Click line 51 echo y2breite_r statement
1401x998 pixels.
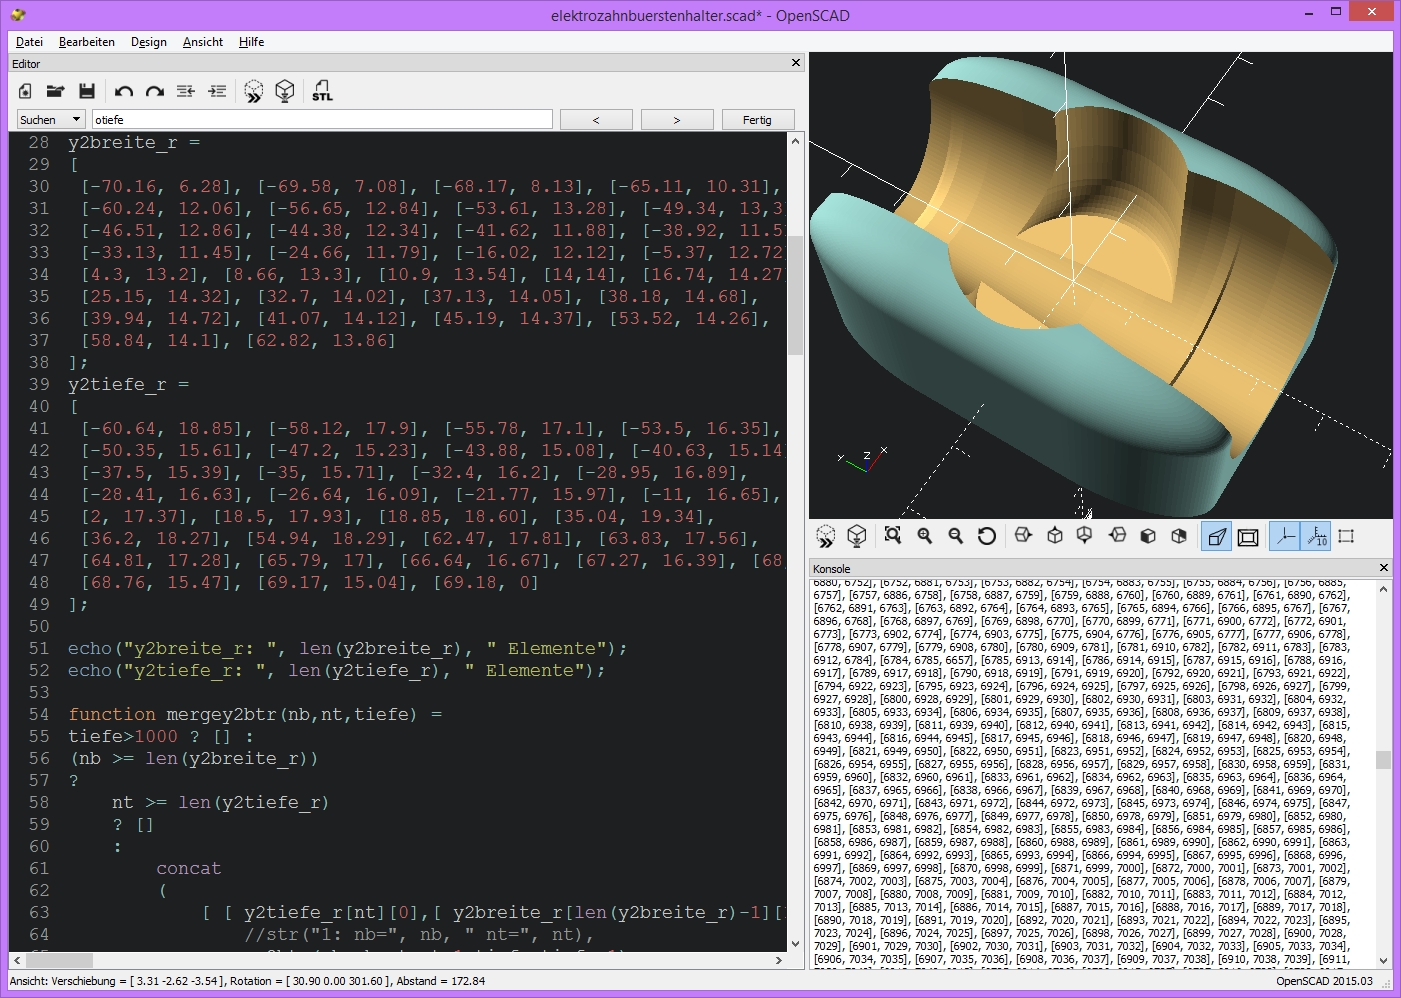[x=348, y=649]
